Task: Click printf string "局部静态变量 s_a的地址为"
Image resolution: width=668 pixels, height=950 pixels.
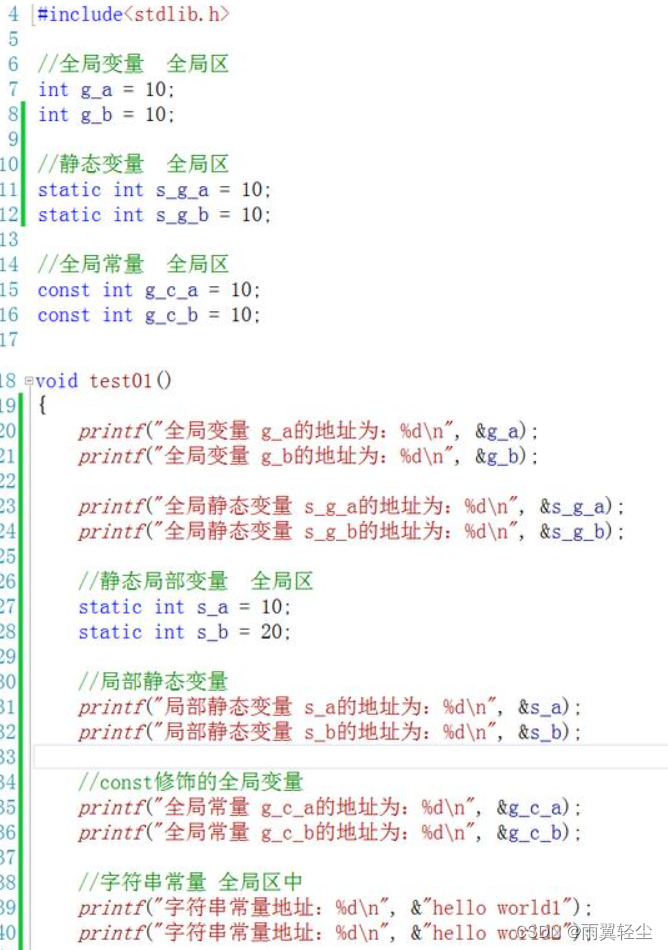Action: pyautogui.click(x=293, y=706)
